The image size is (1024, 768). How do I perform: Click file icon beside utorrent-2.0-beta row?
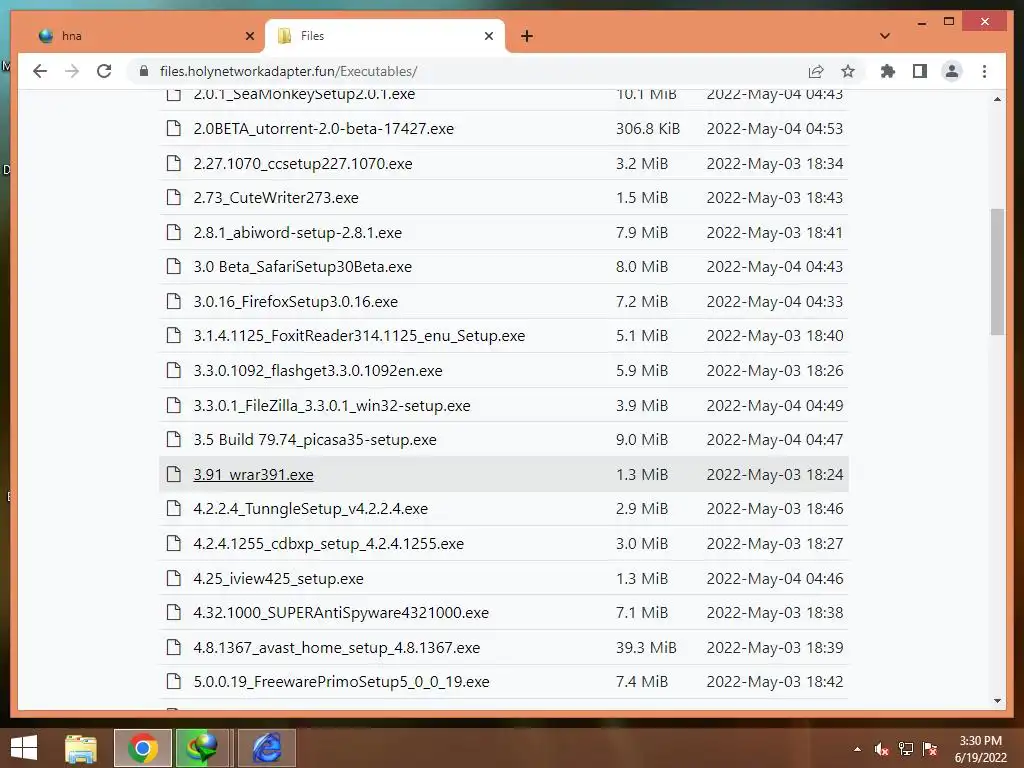click(174, 128)
